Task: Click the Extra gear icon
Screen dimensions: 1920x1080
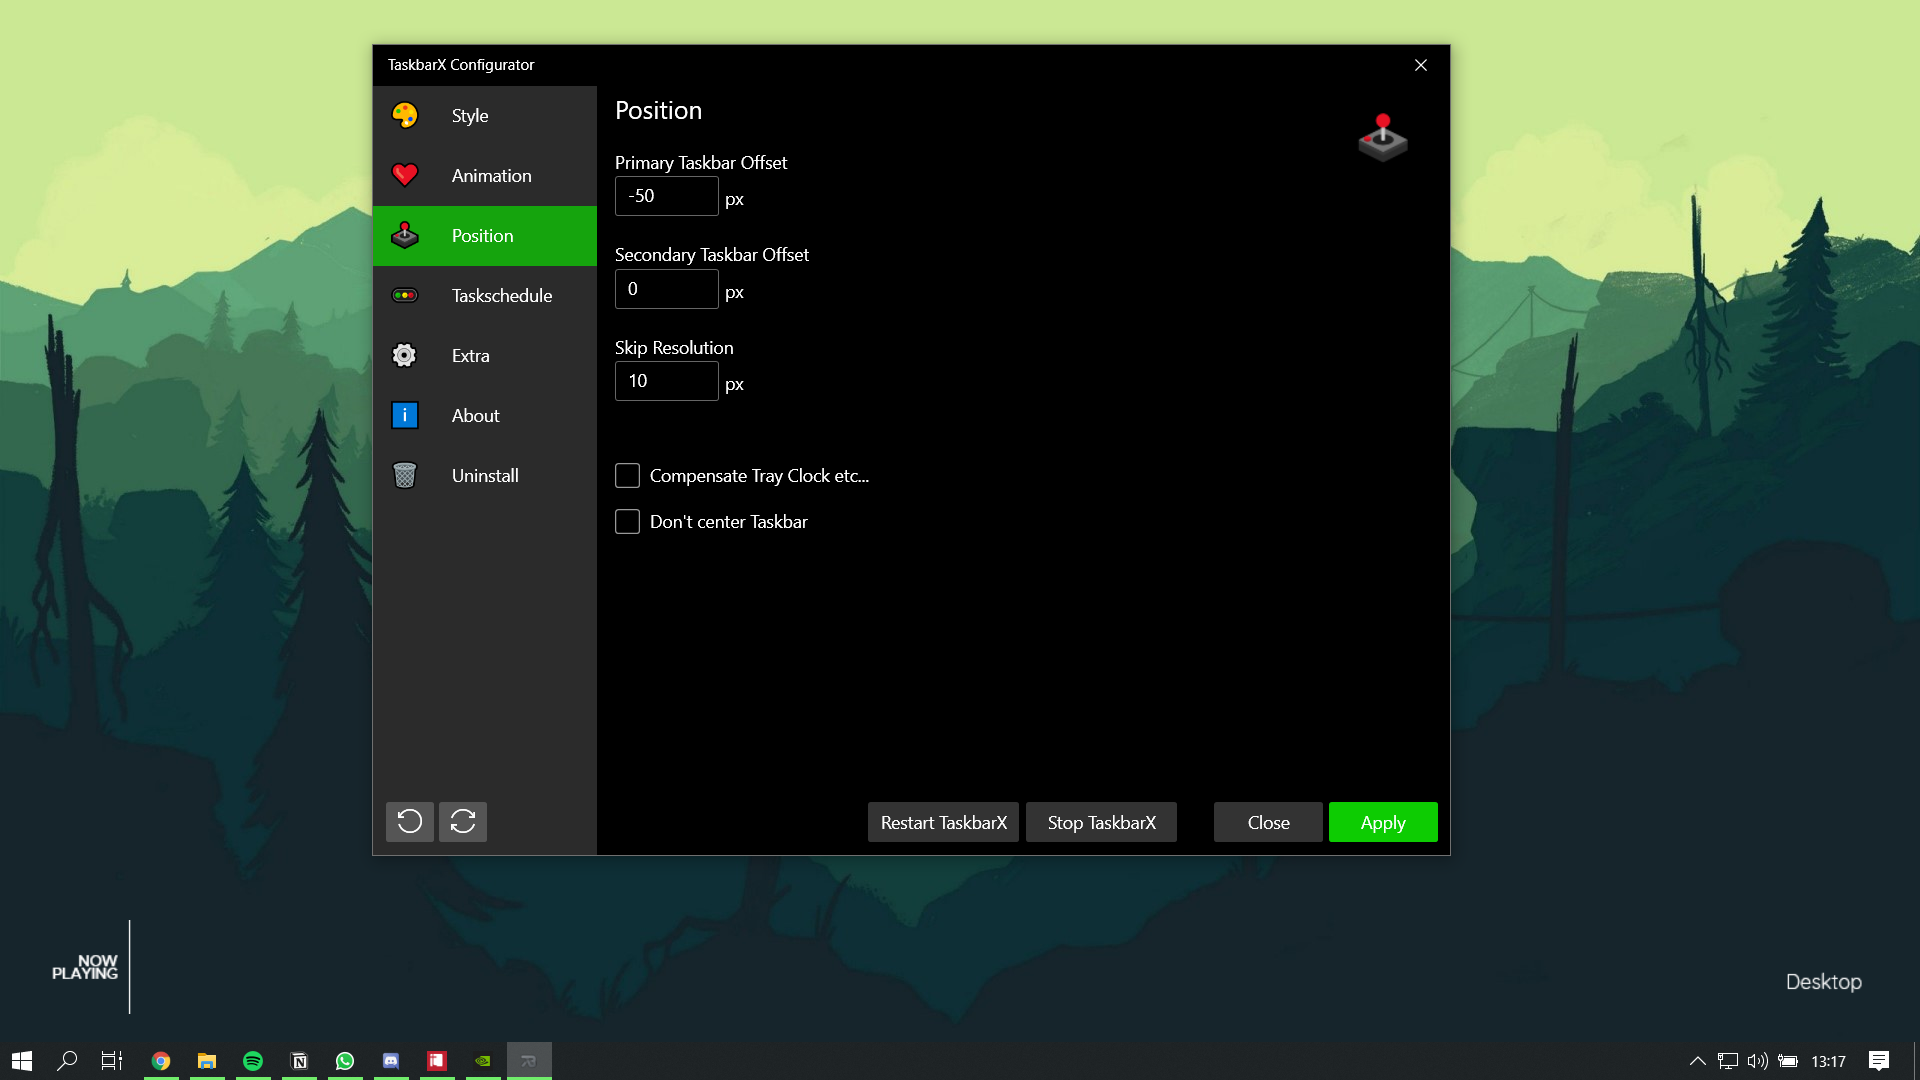Action: pos(404,355)
